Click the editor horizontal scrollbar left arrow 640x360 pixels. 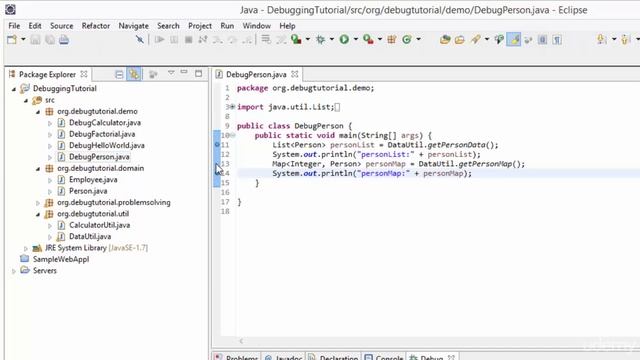tap(241, 341)
